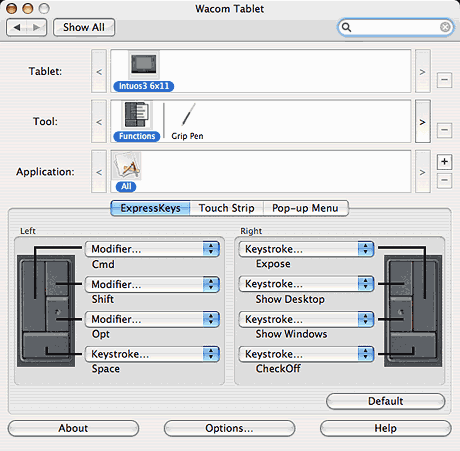Image resolution: width=460 pixels, height=451 pixels.
Task: Open the Options... dialog
Action: click(x=229, y=428)
